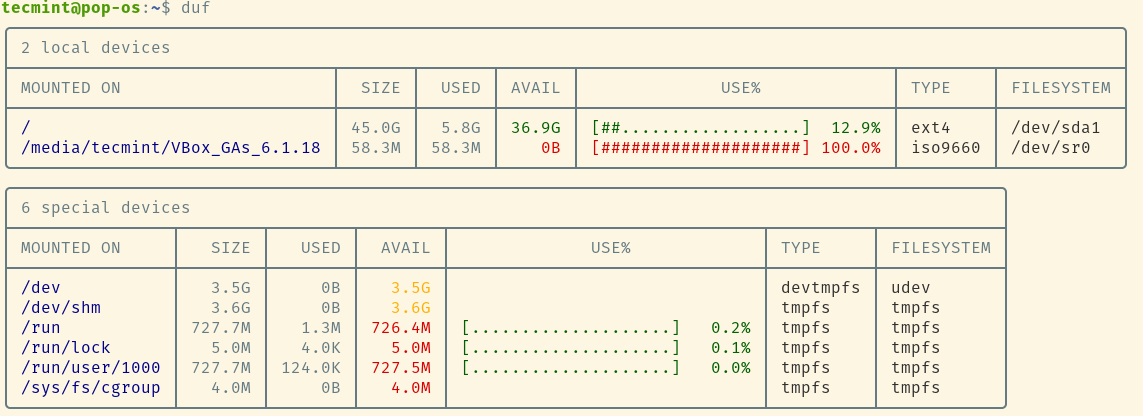Select the /media/tecmint/VBox_GAs_6.1.18 mount path
Screen dimensions: 1143x416
[x=170, y=148]
